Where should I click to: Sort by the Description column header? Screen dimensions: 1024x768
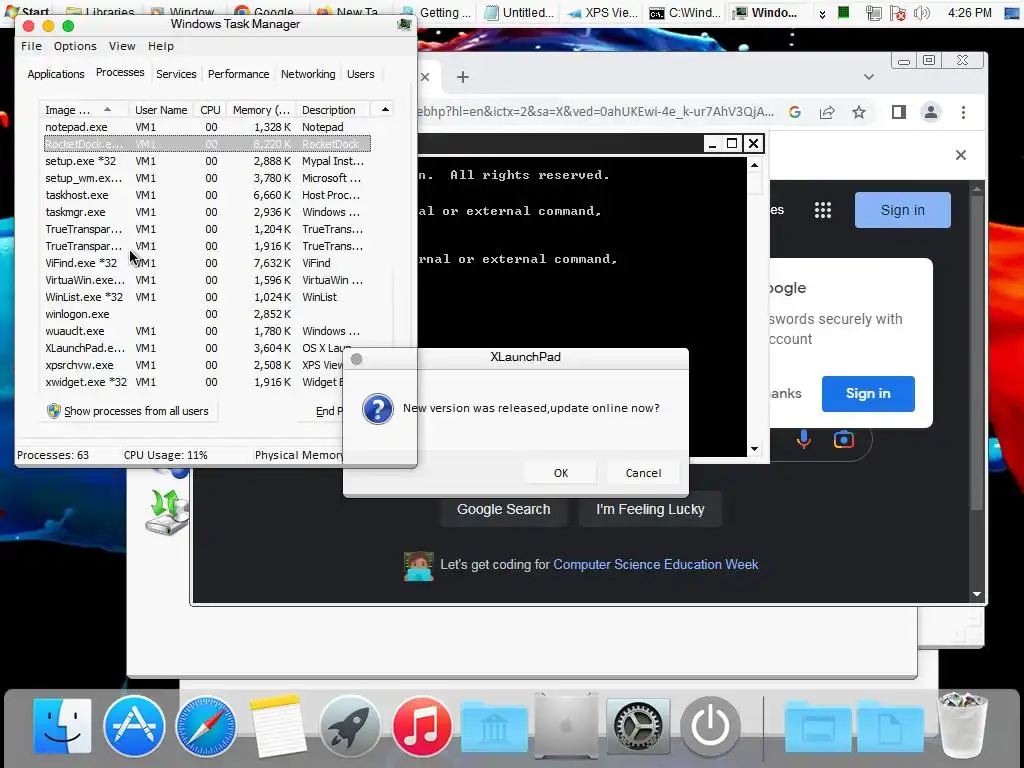click(333, 110)
